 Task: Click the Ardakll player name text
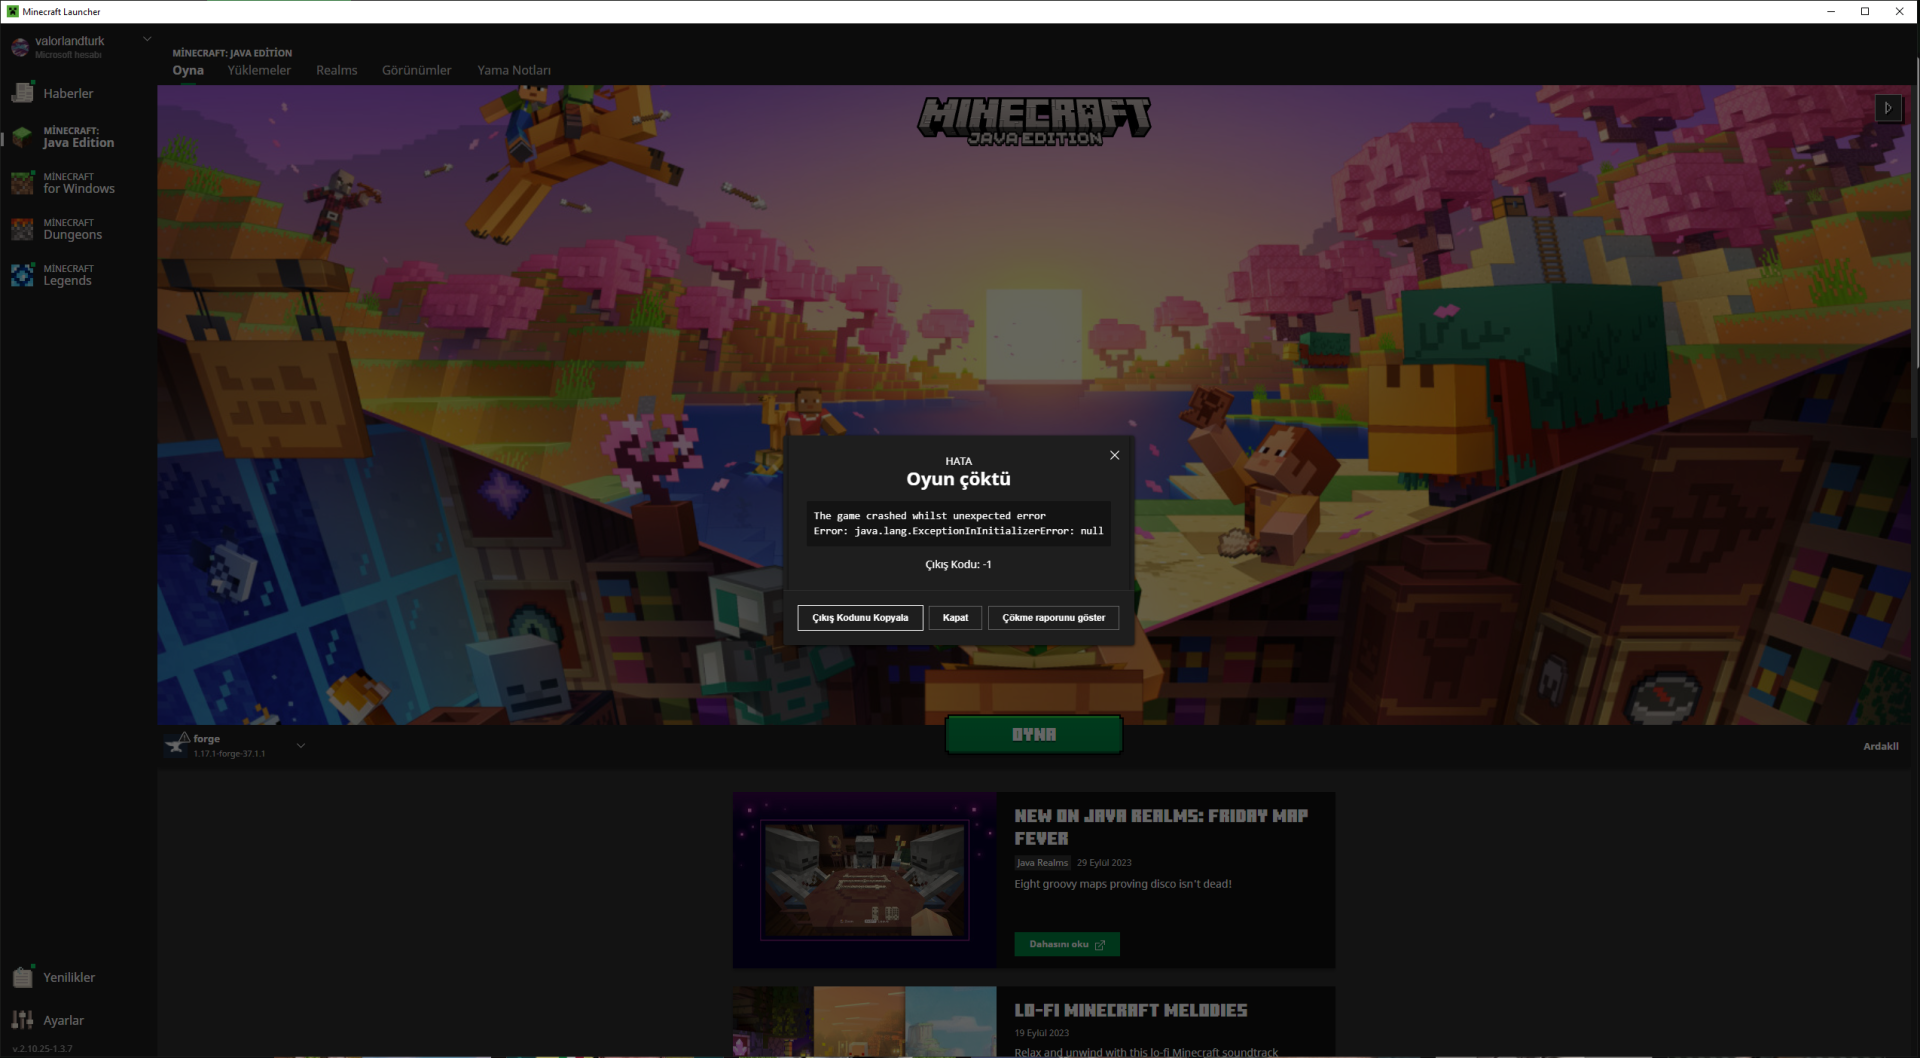[1881, 746]
